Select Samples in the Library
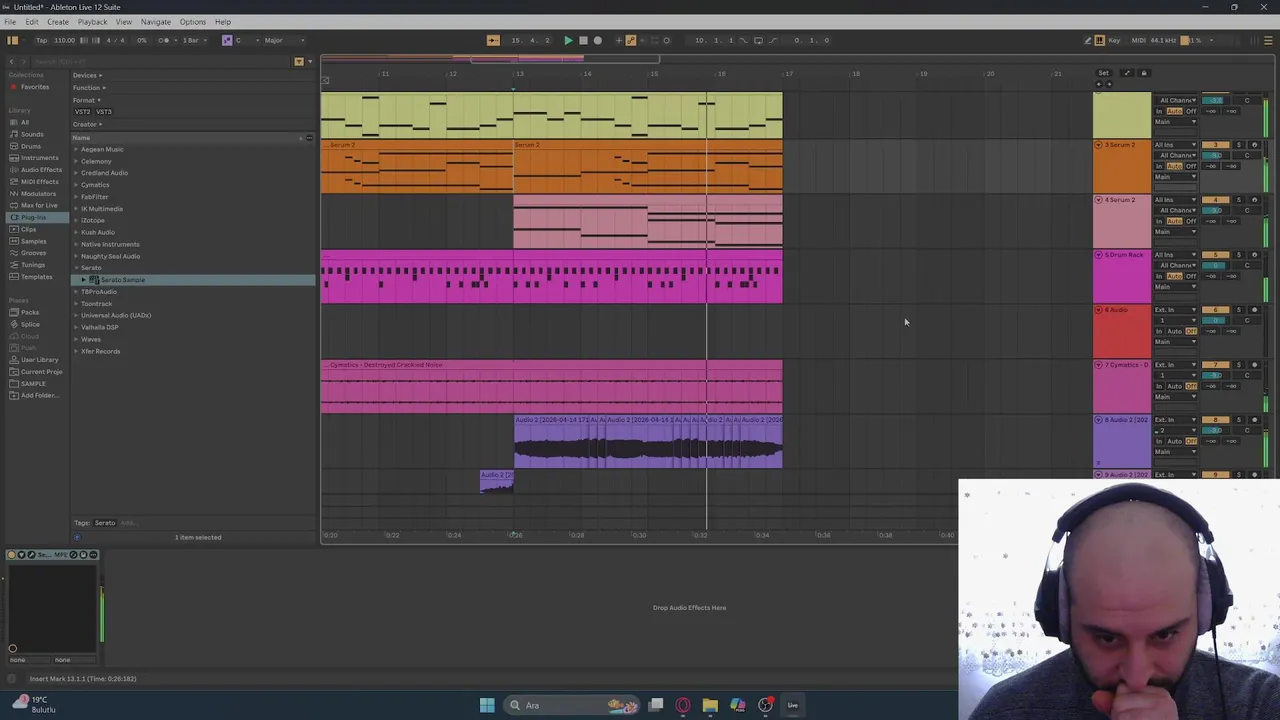Viewport: 1280px width, 720px height. pyautogui.click(x=33, y=241)
